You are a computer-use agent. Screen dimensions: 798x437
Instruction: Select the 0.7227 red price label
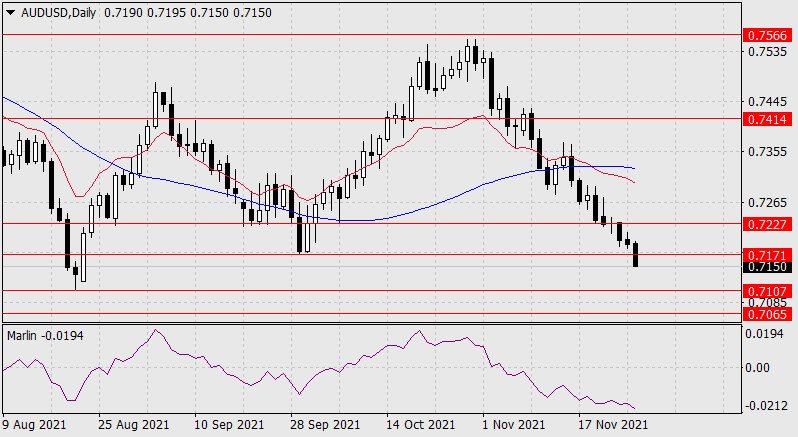pos(767,224)
